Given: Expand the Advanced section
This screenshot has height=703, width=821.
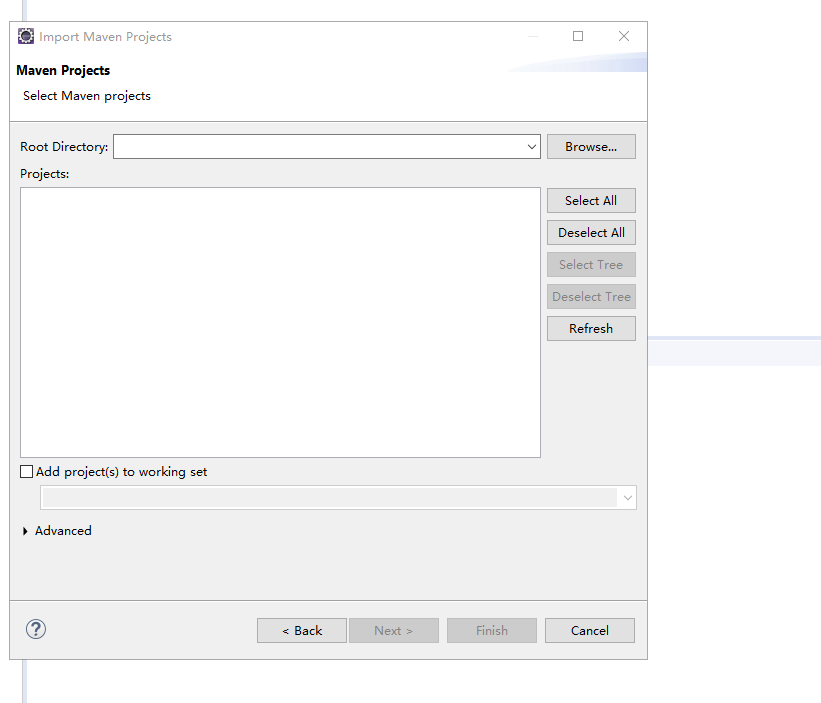Looking at the screenshot, I should tap(25, 531).
